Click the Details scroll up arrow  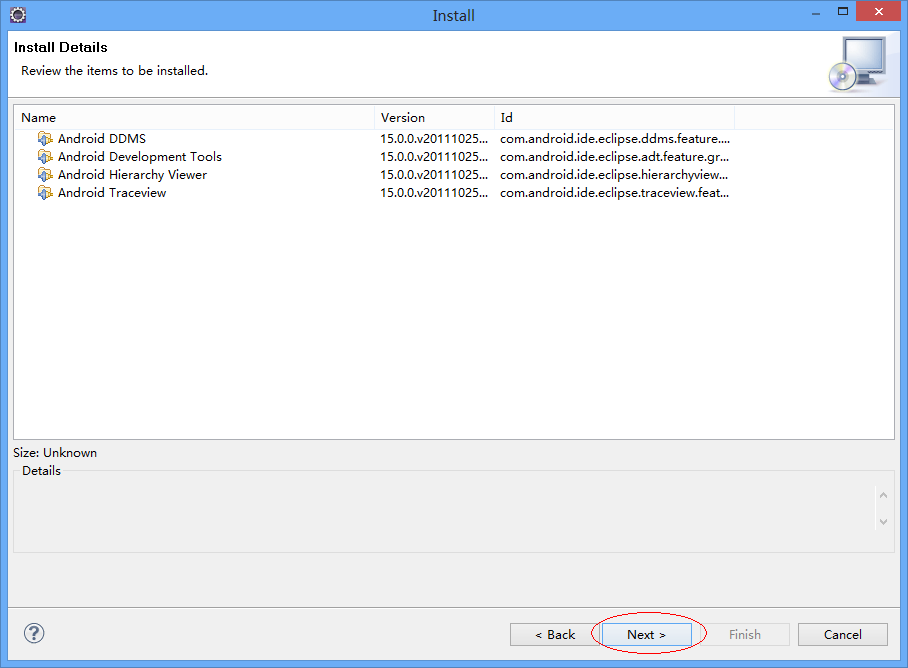883,495
